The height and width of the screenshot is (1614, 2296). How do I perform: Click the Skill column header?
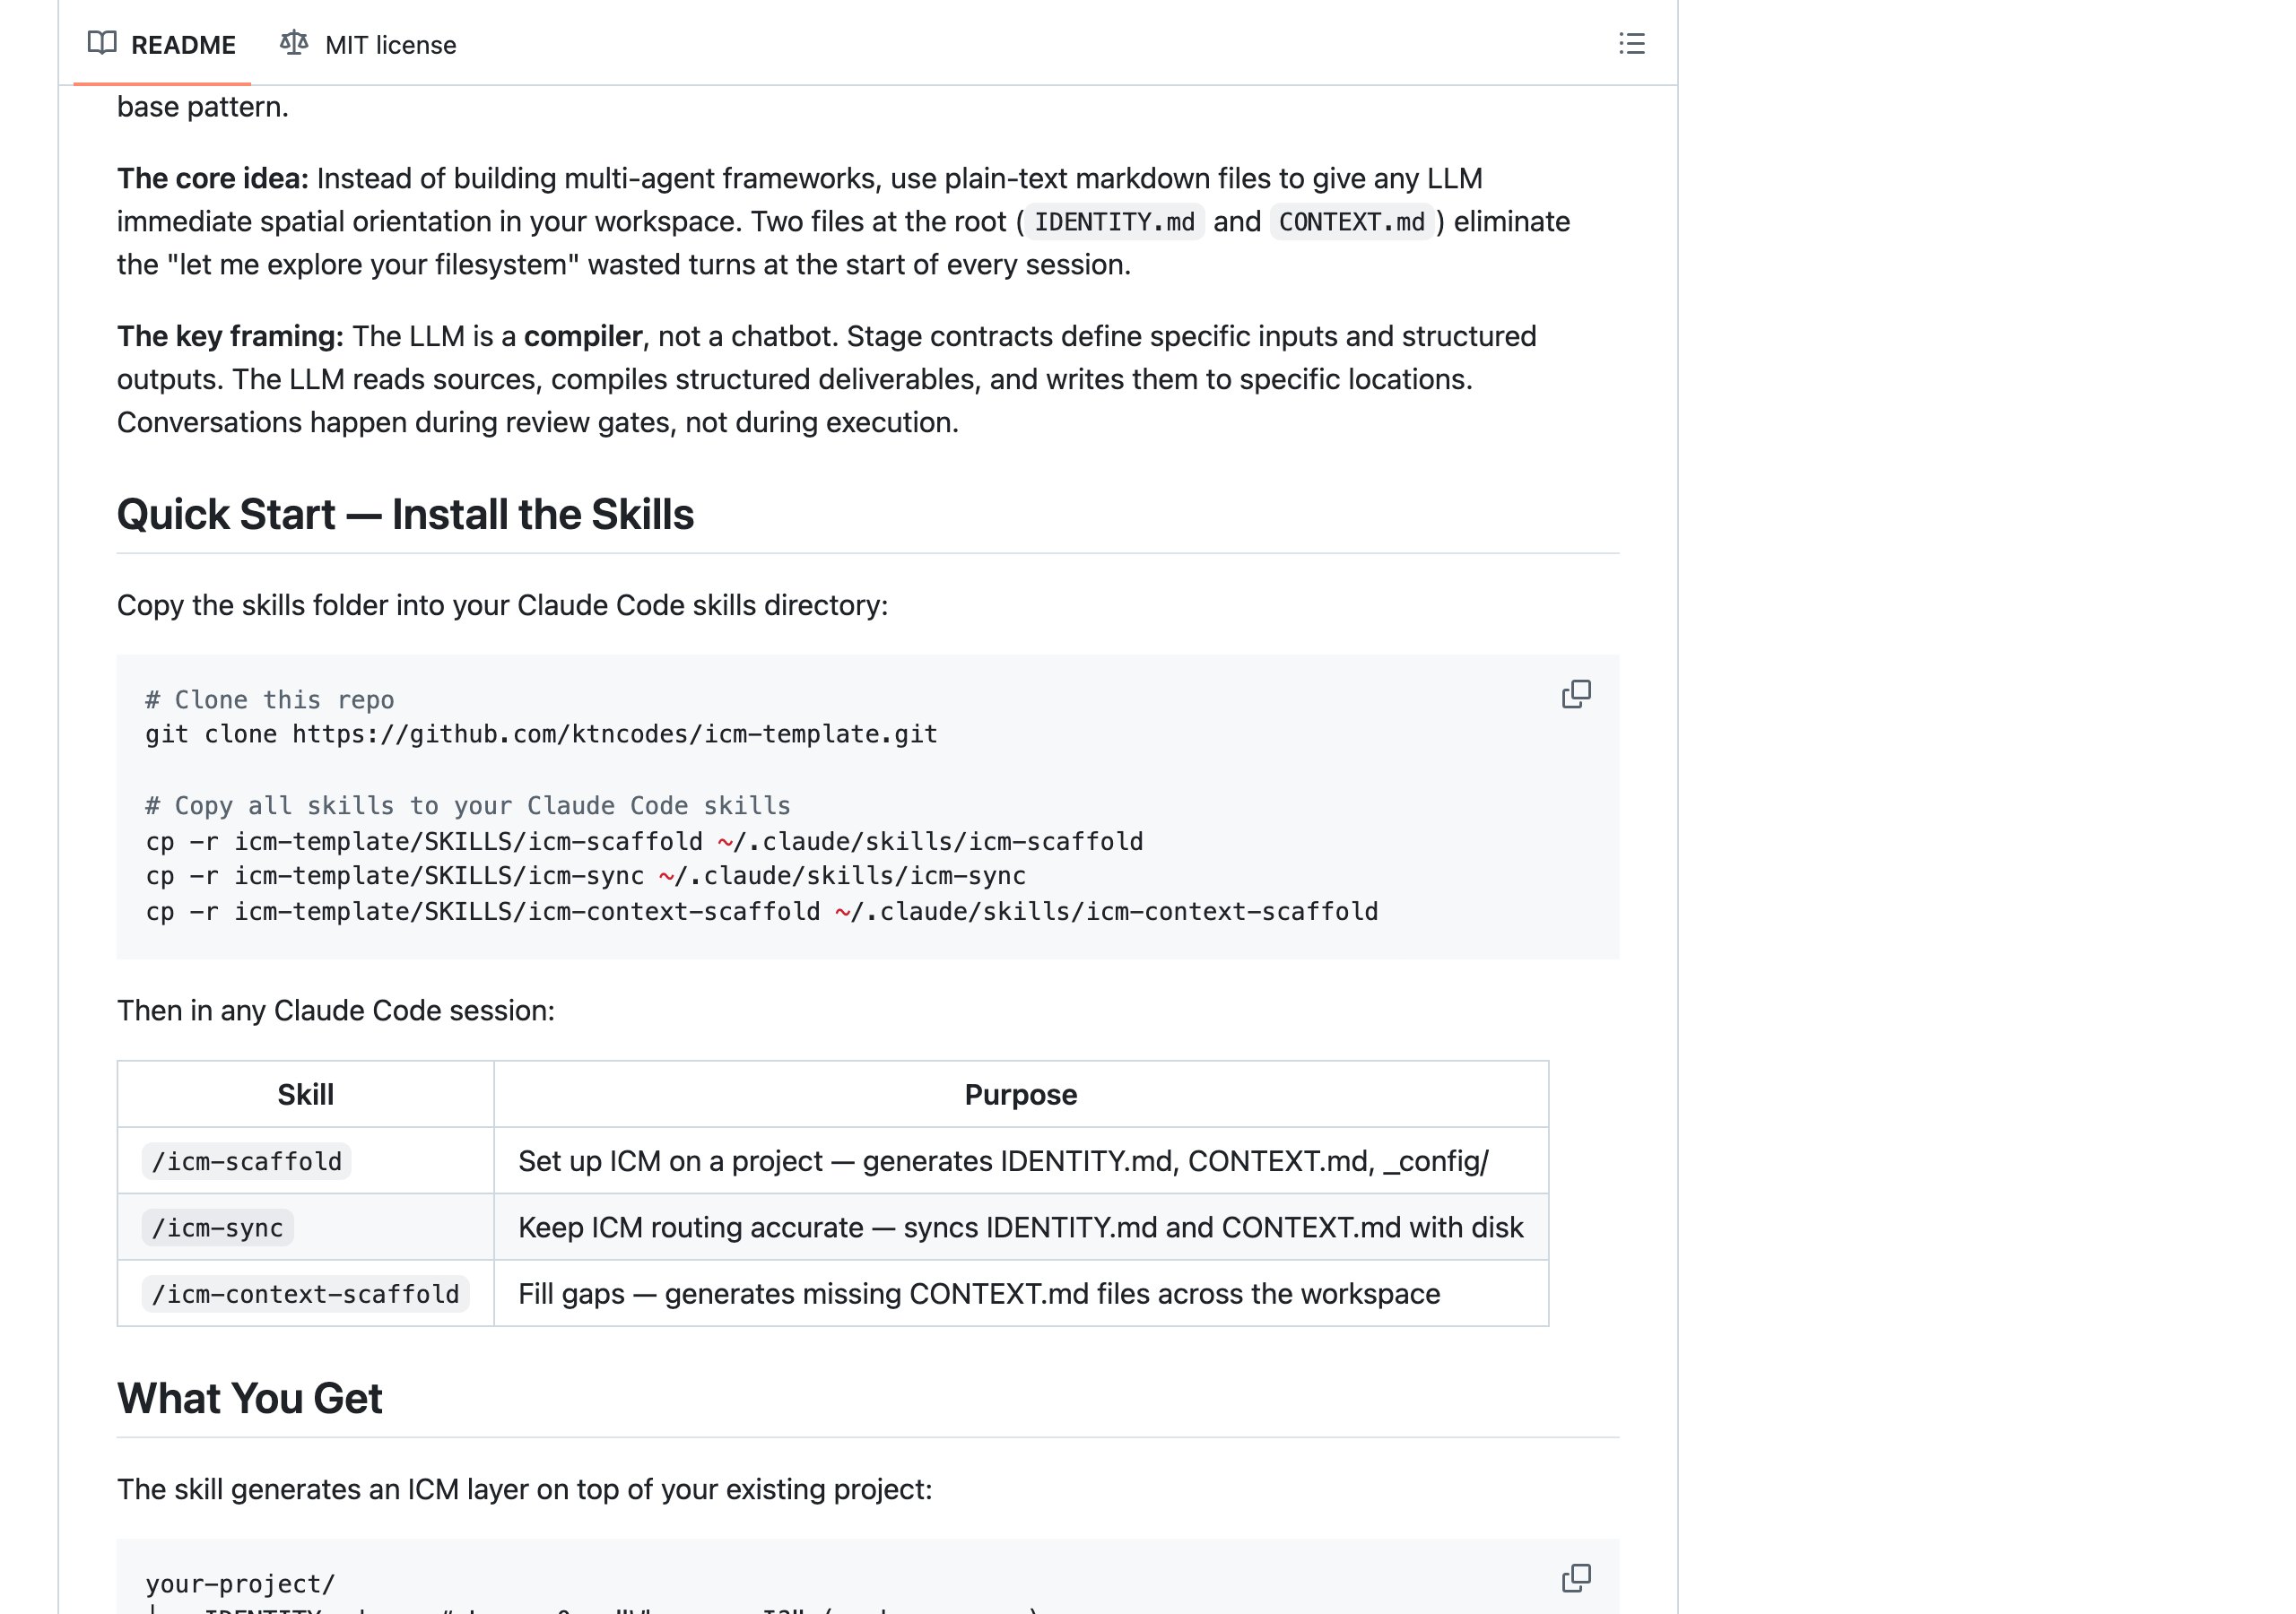point(305,1095)
